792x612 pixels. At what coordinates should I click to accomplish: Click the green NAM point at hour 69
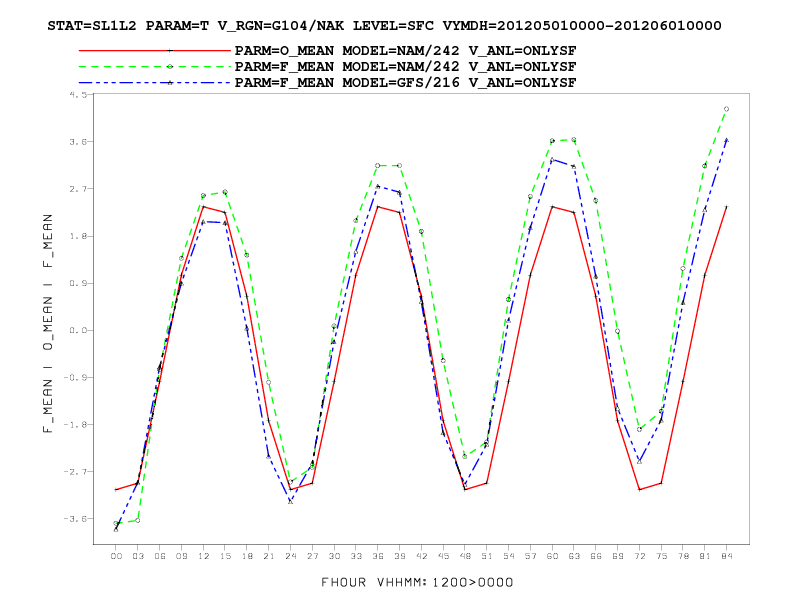pos(617,331)
